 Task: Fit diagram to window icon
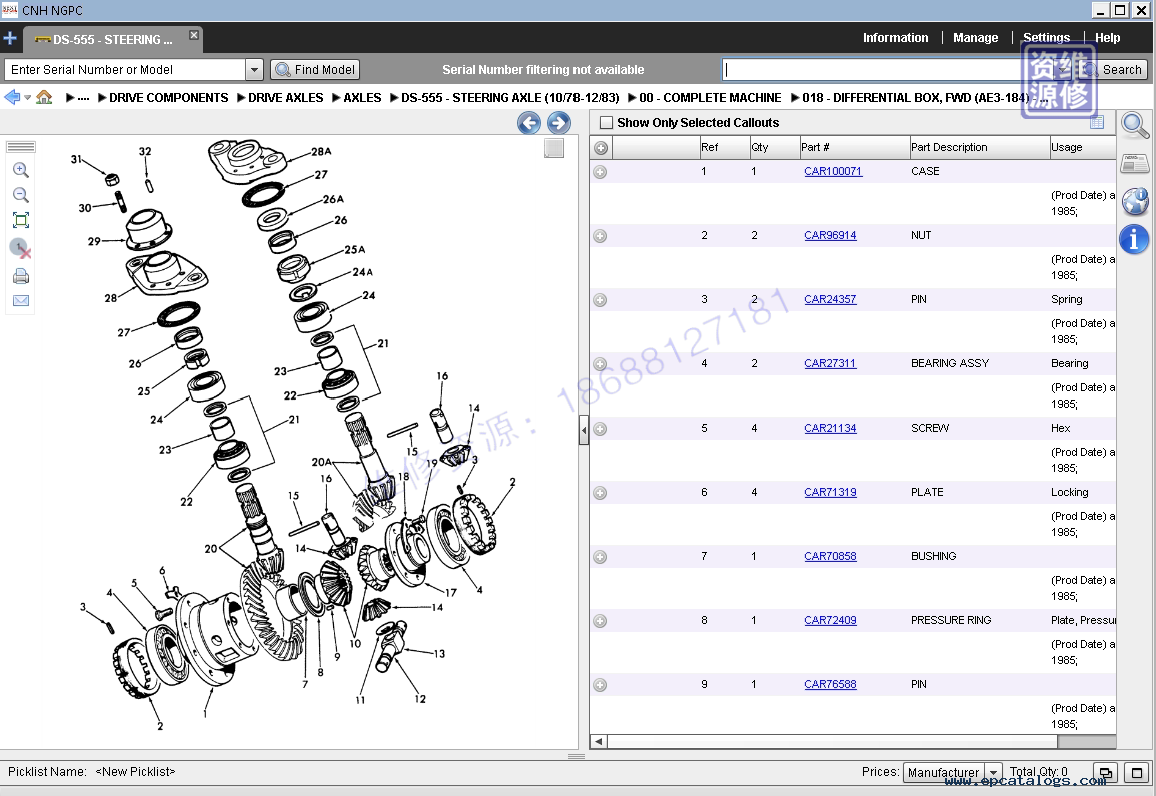coord(20,221)
